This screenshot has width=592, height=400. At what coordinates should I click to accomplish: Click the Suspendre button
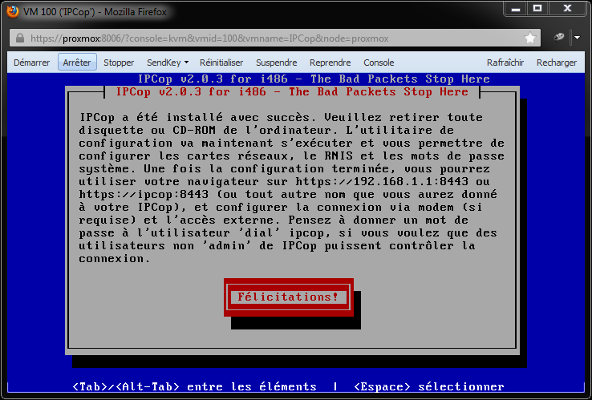pos(276,63)
